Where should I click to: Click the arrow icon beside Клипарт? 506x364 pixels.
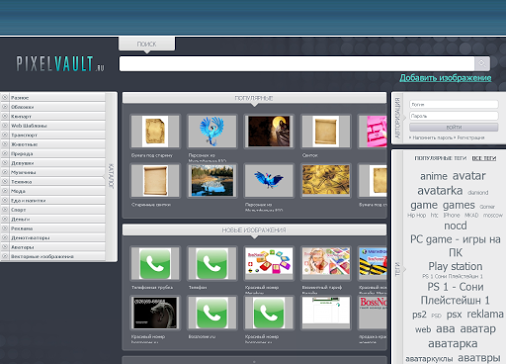click(x=5, y=116)
